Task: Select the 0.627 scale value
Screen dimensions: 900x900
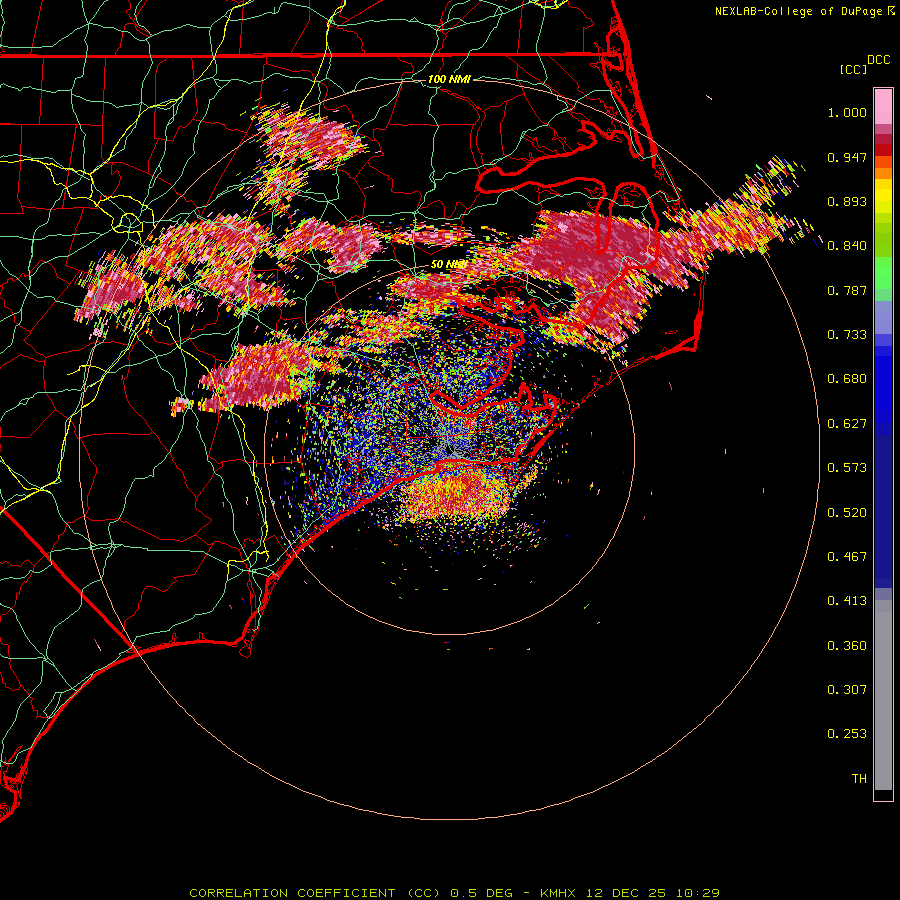Action: click(x=847, y=424)
